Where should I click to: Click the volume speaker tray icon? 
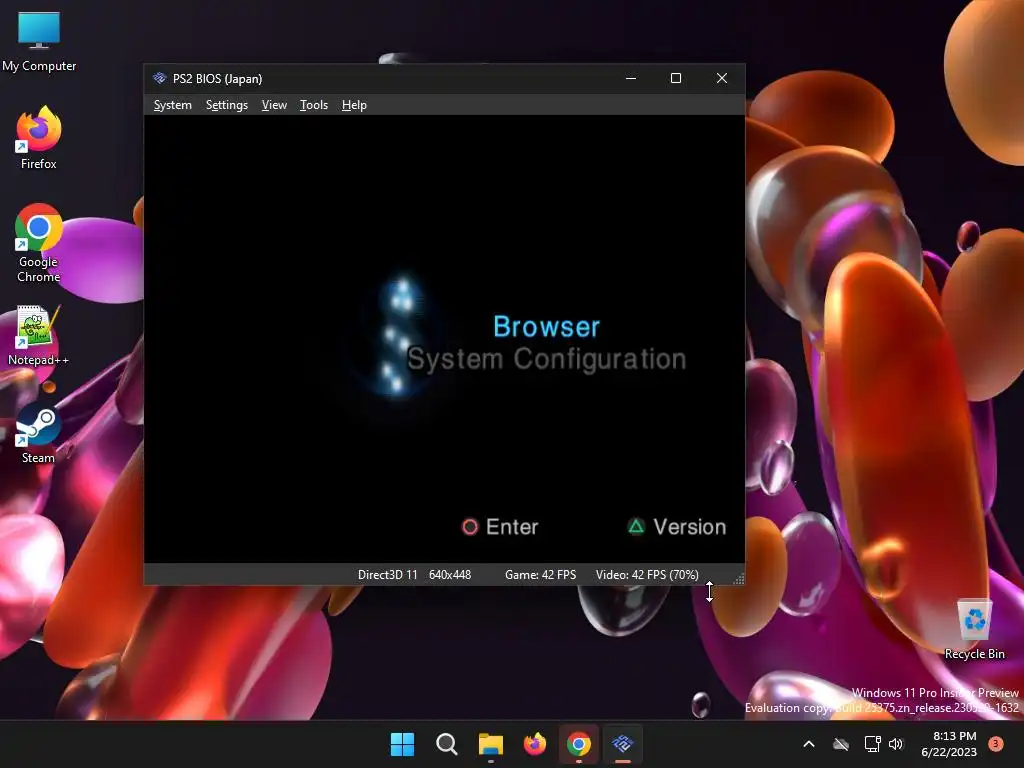[x=895, y=744]
